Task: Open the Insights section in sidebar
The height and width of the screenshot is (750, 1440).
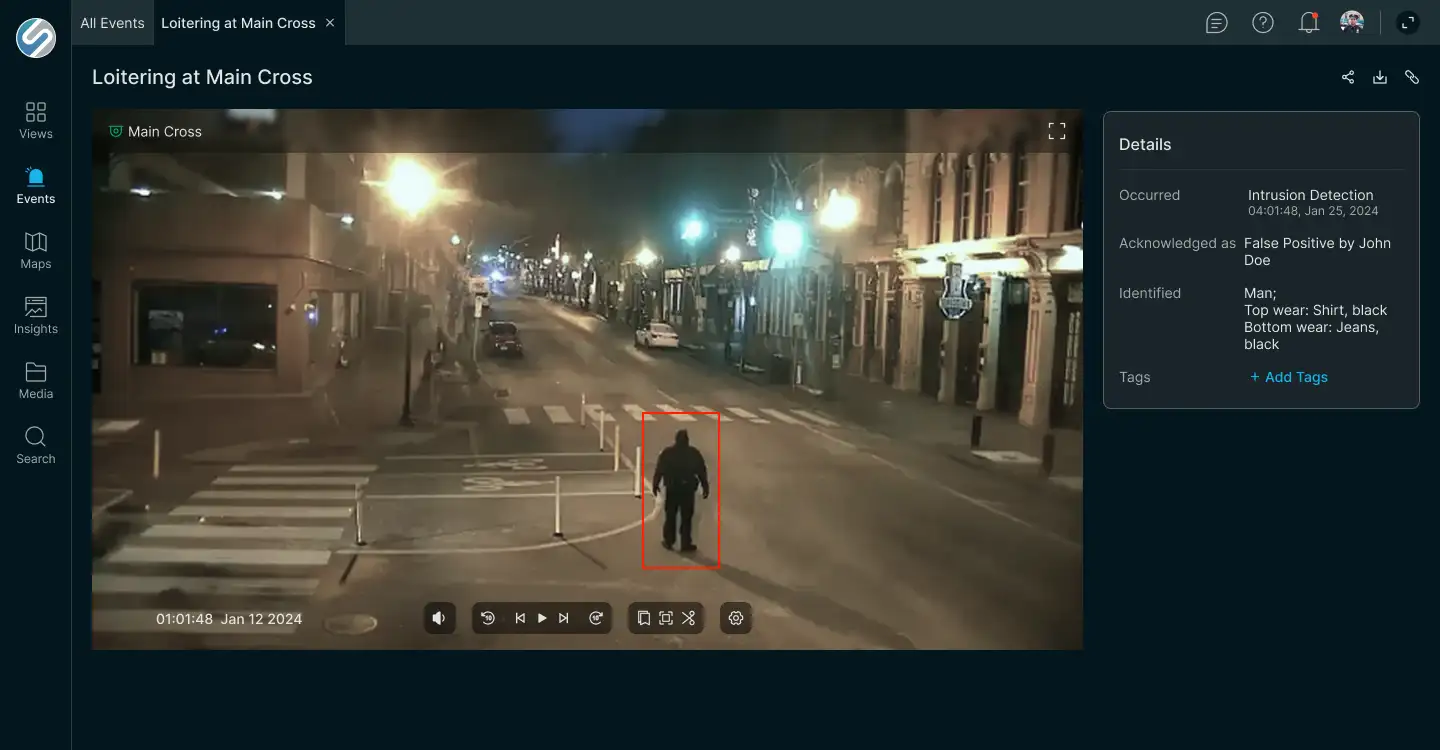Action: [36, 315]
